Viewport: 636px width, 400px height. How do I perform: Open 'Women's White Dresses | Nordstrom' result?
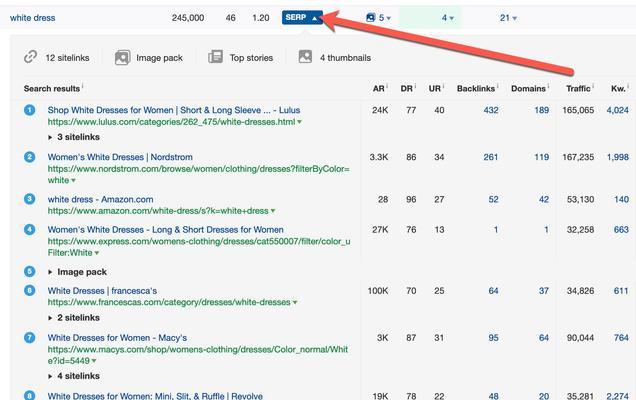click(120, 157)
